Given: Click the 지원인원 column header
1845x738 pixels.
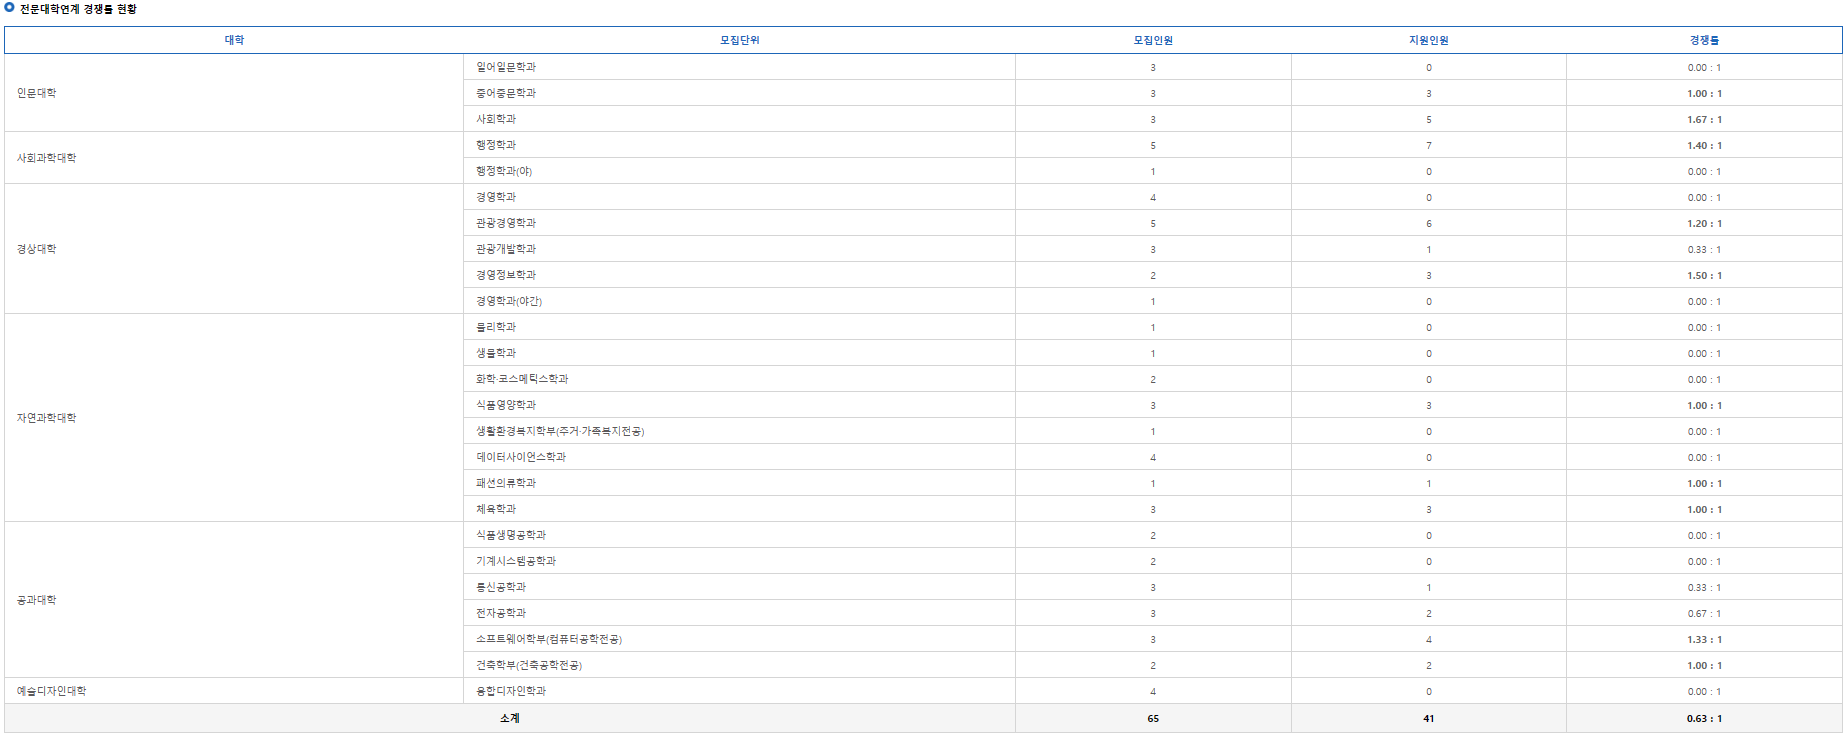Looking at the screenshot, I should click(x=1429, y=40).
